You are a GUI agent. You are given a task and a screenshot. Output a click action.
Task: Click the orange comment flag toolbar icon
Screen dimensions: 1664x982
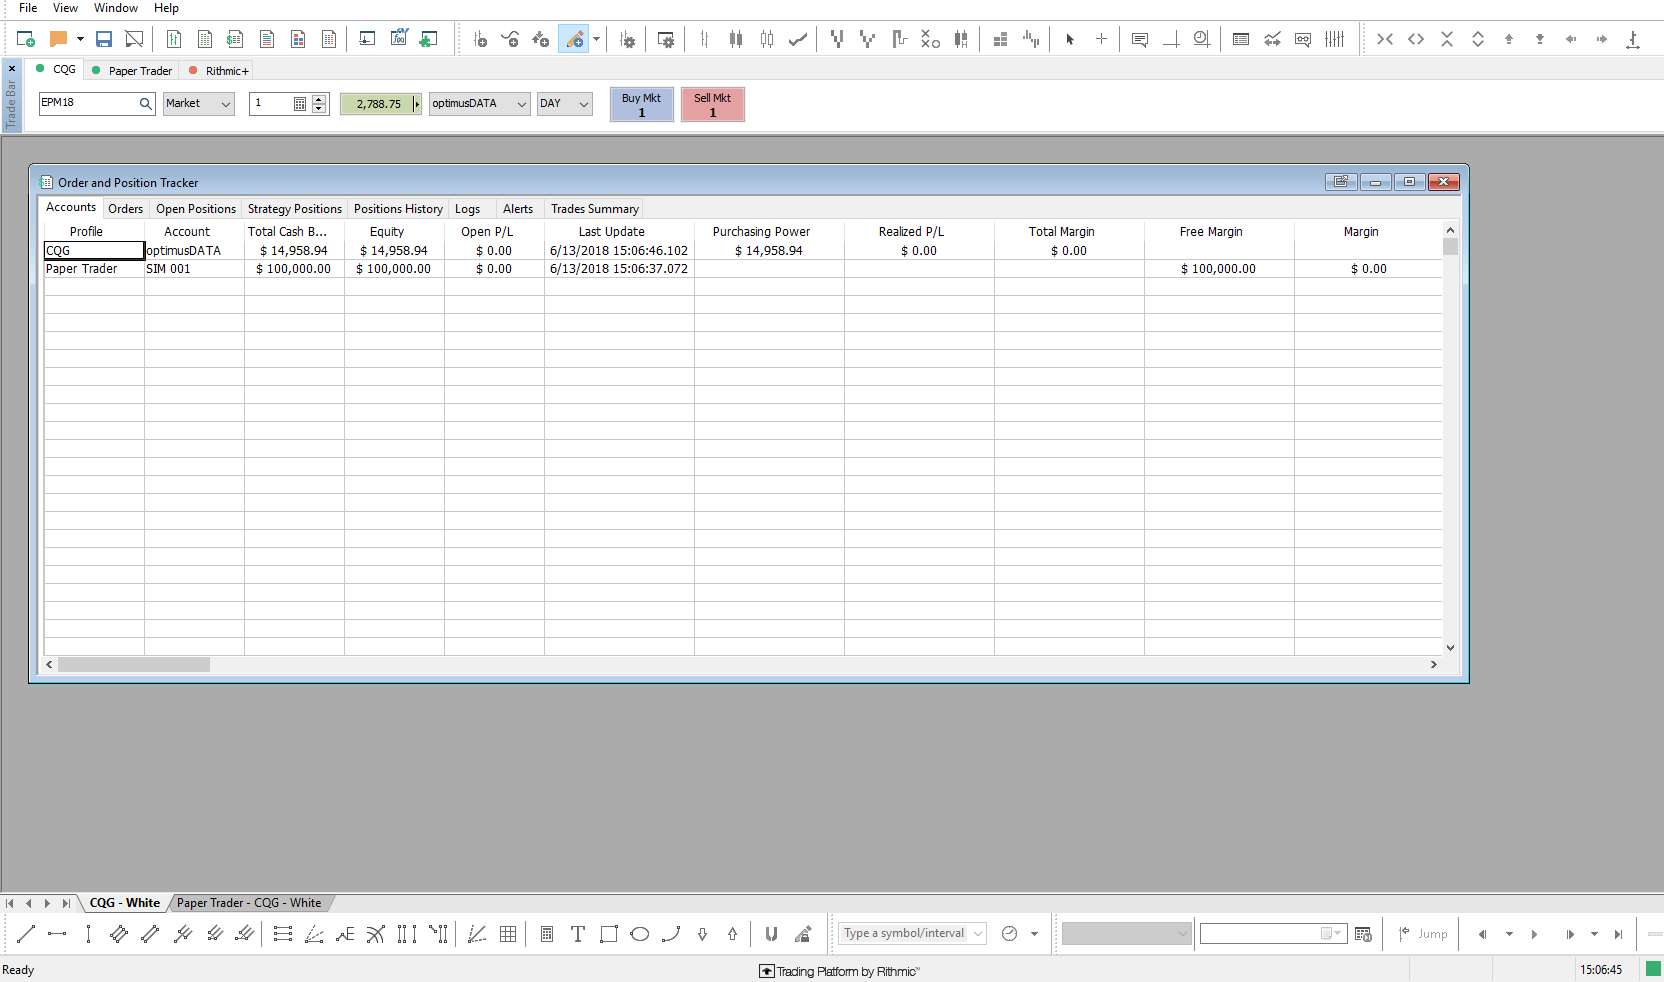58,39
